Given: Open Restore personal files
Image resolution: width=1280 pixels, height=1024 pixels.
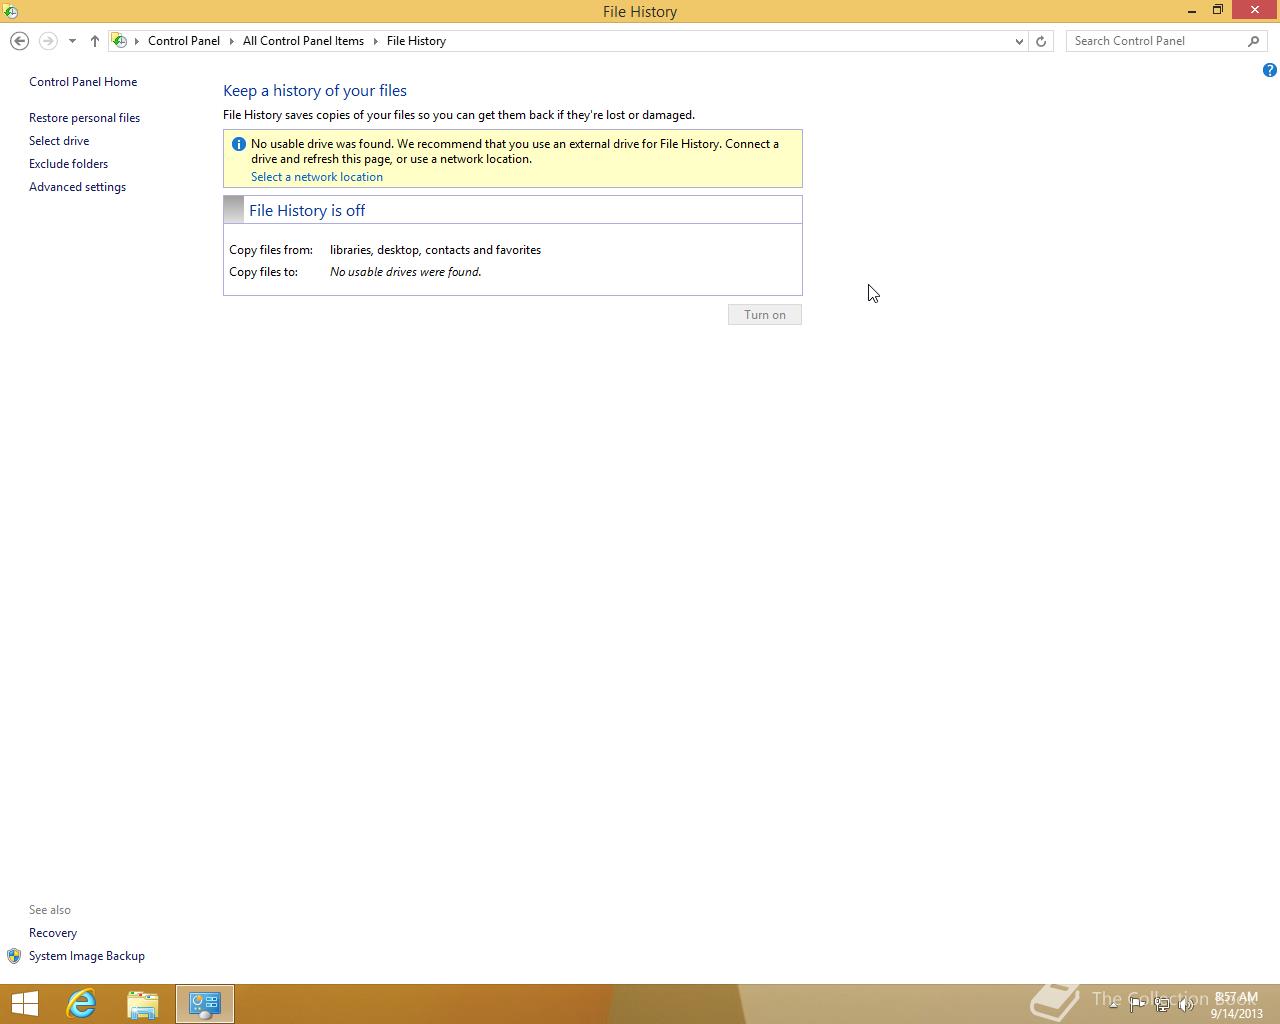Looking at the screenshot, I should (84, 118).
